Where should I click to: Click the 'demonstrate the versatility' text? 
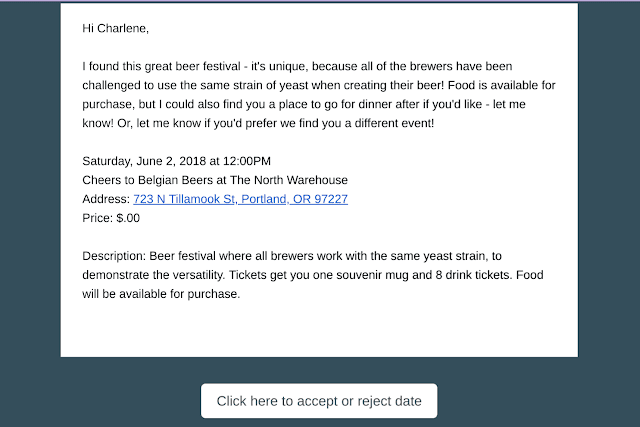click(x=153, y=275)
